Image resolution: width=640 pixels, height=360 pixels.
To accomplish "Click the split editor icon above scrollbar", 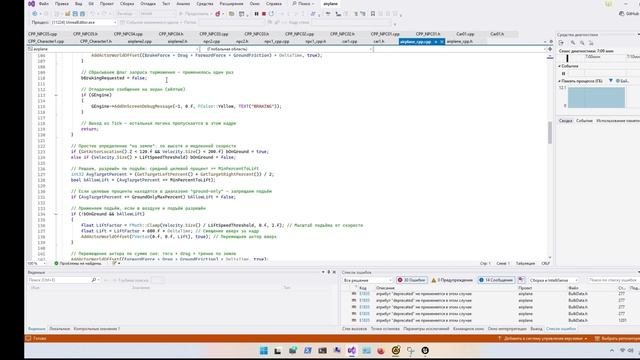I will [x=550, y=49].
